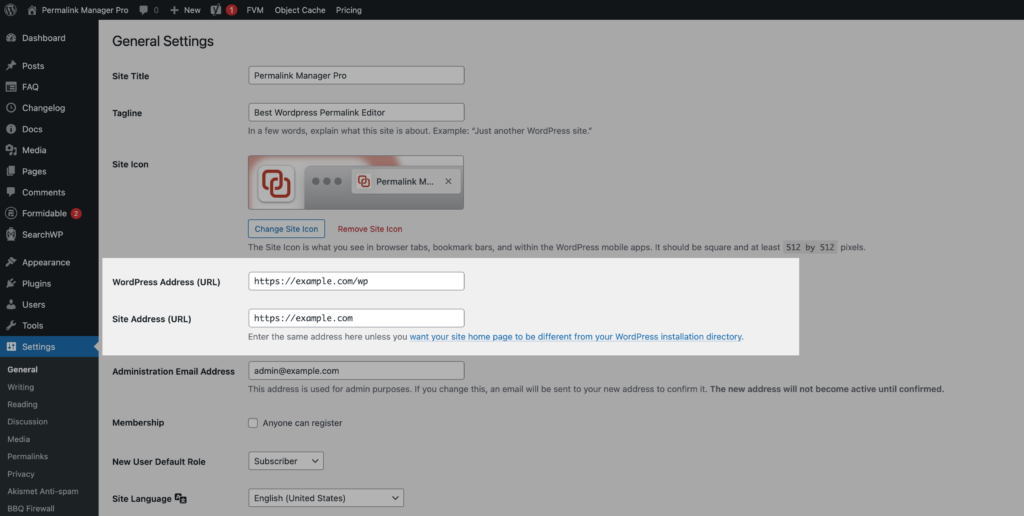Click the Tools wrench icon
The image size is (1024, 516).
point(10,325)
